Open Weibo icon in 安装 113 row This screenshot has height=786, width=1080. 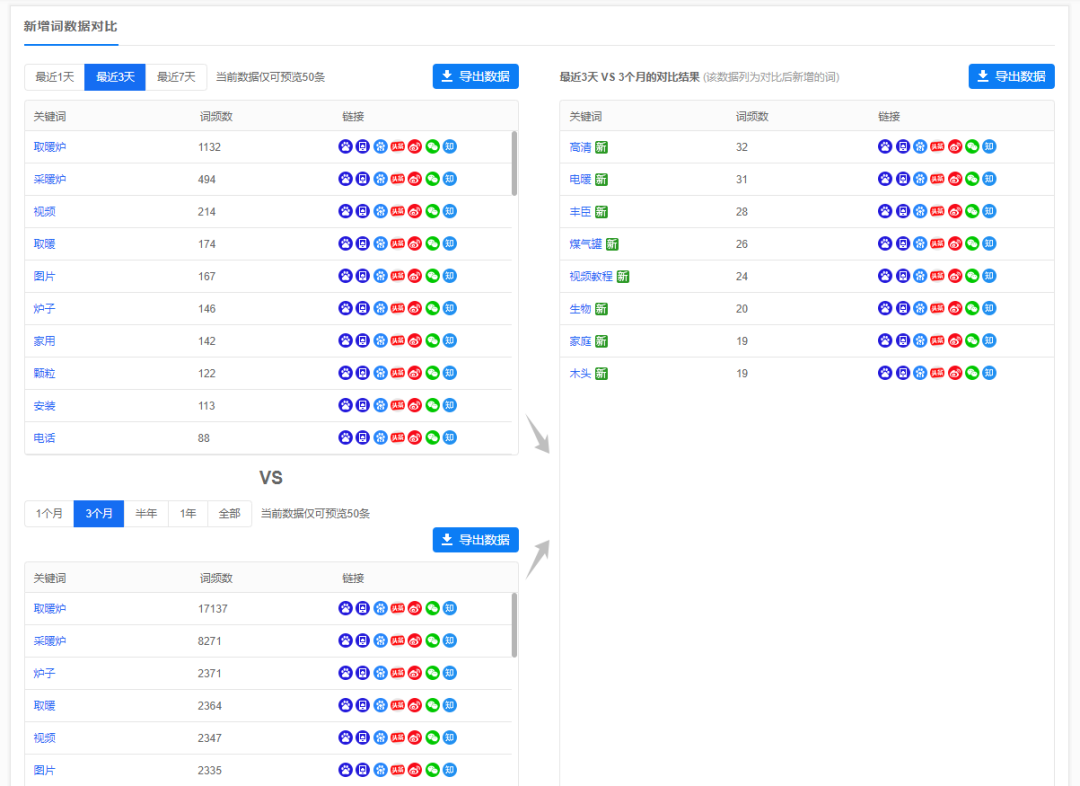[x=415, y=406]
